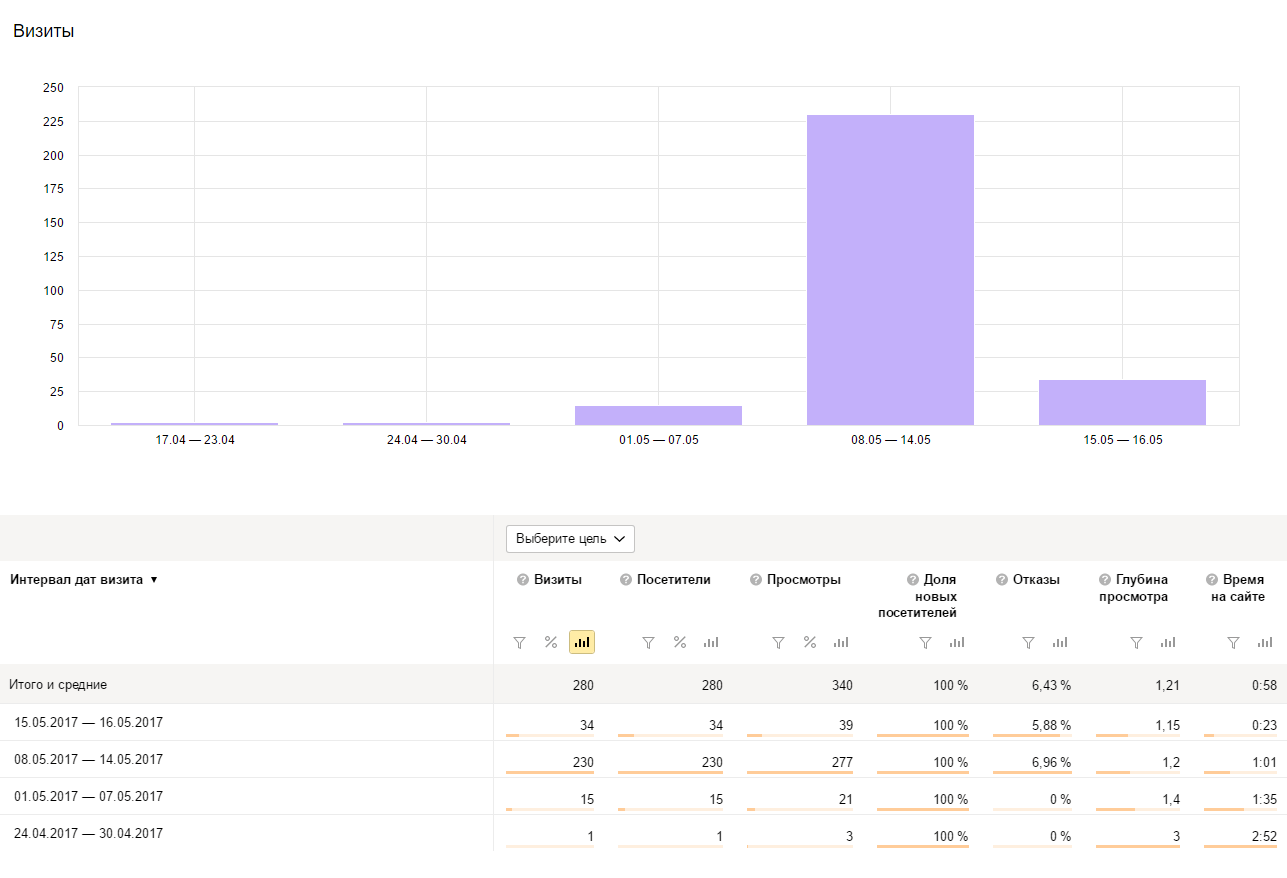Click the chart bar for 15.05 — 16.05

[x=1122, y=403]
